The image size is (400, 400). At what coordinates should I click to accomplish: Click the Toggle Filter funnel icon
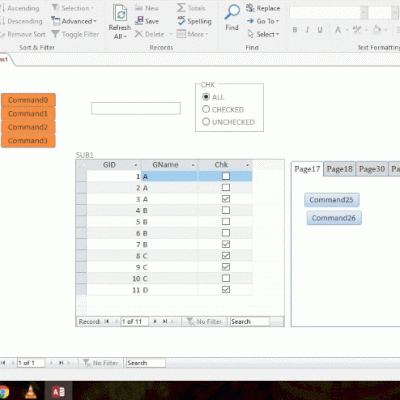[55, 34]
